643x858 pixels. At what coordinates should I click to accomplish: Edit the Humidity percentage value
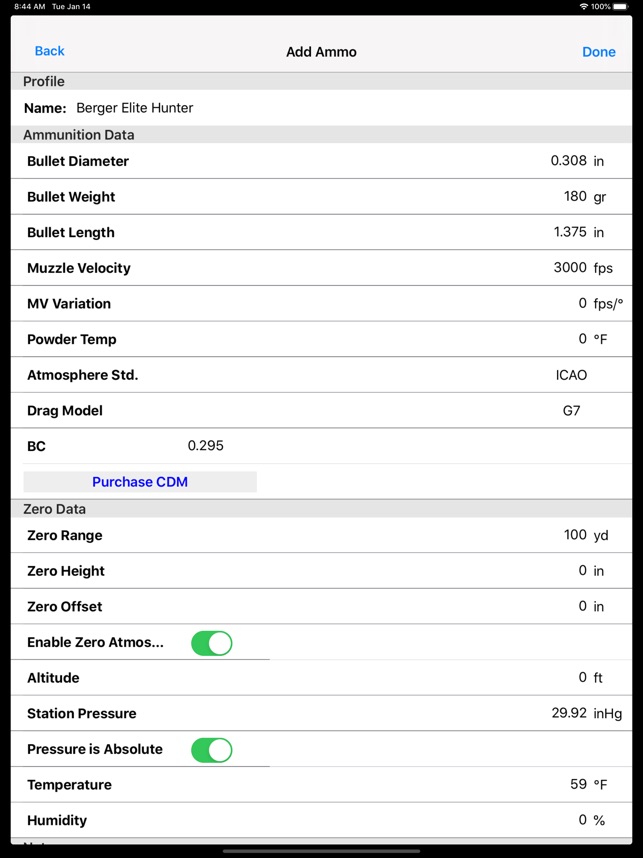point(582,820)
